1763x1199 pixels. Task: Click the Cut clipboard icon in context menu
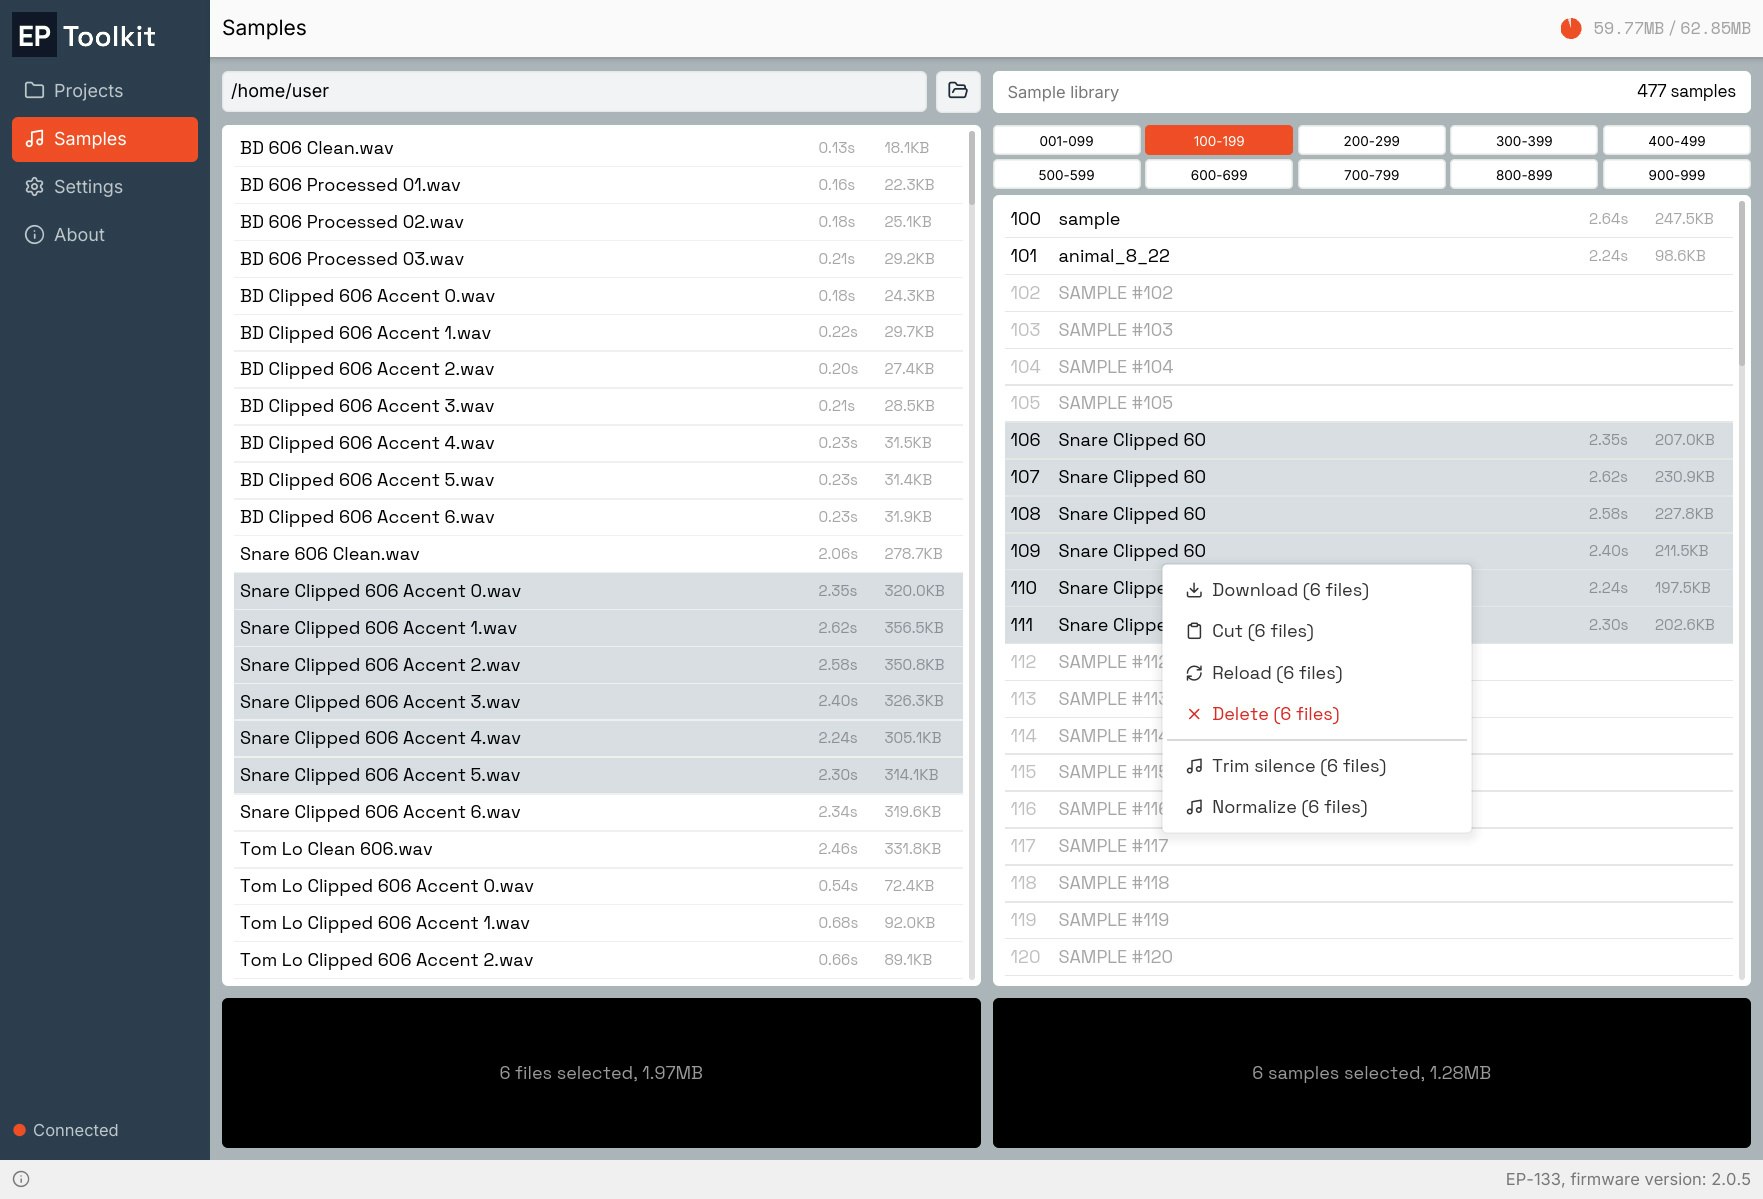[1194, 631]
